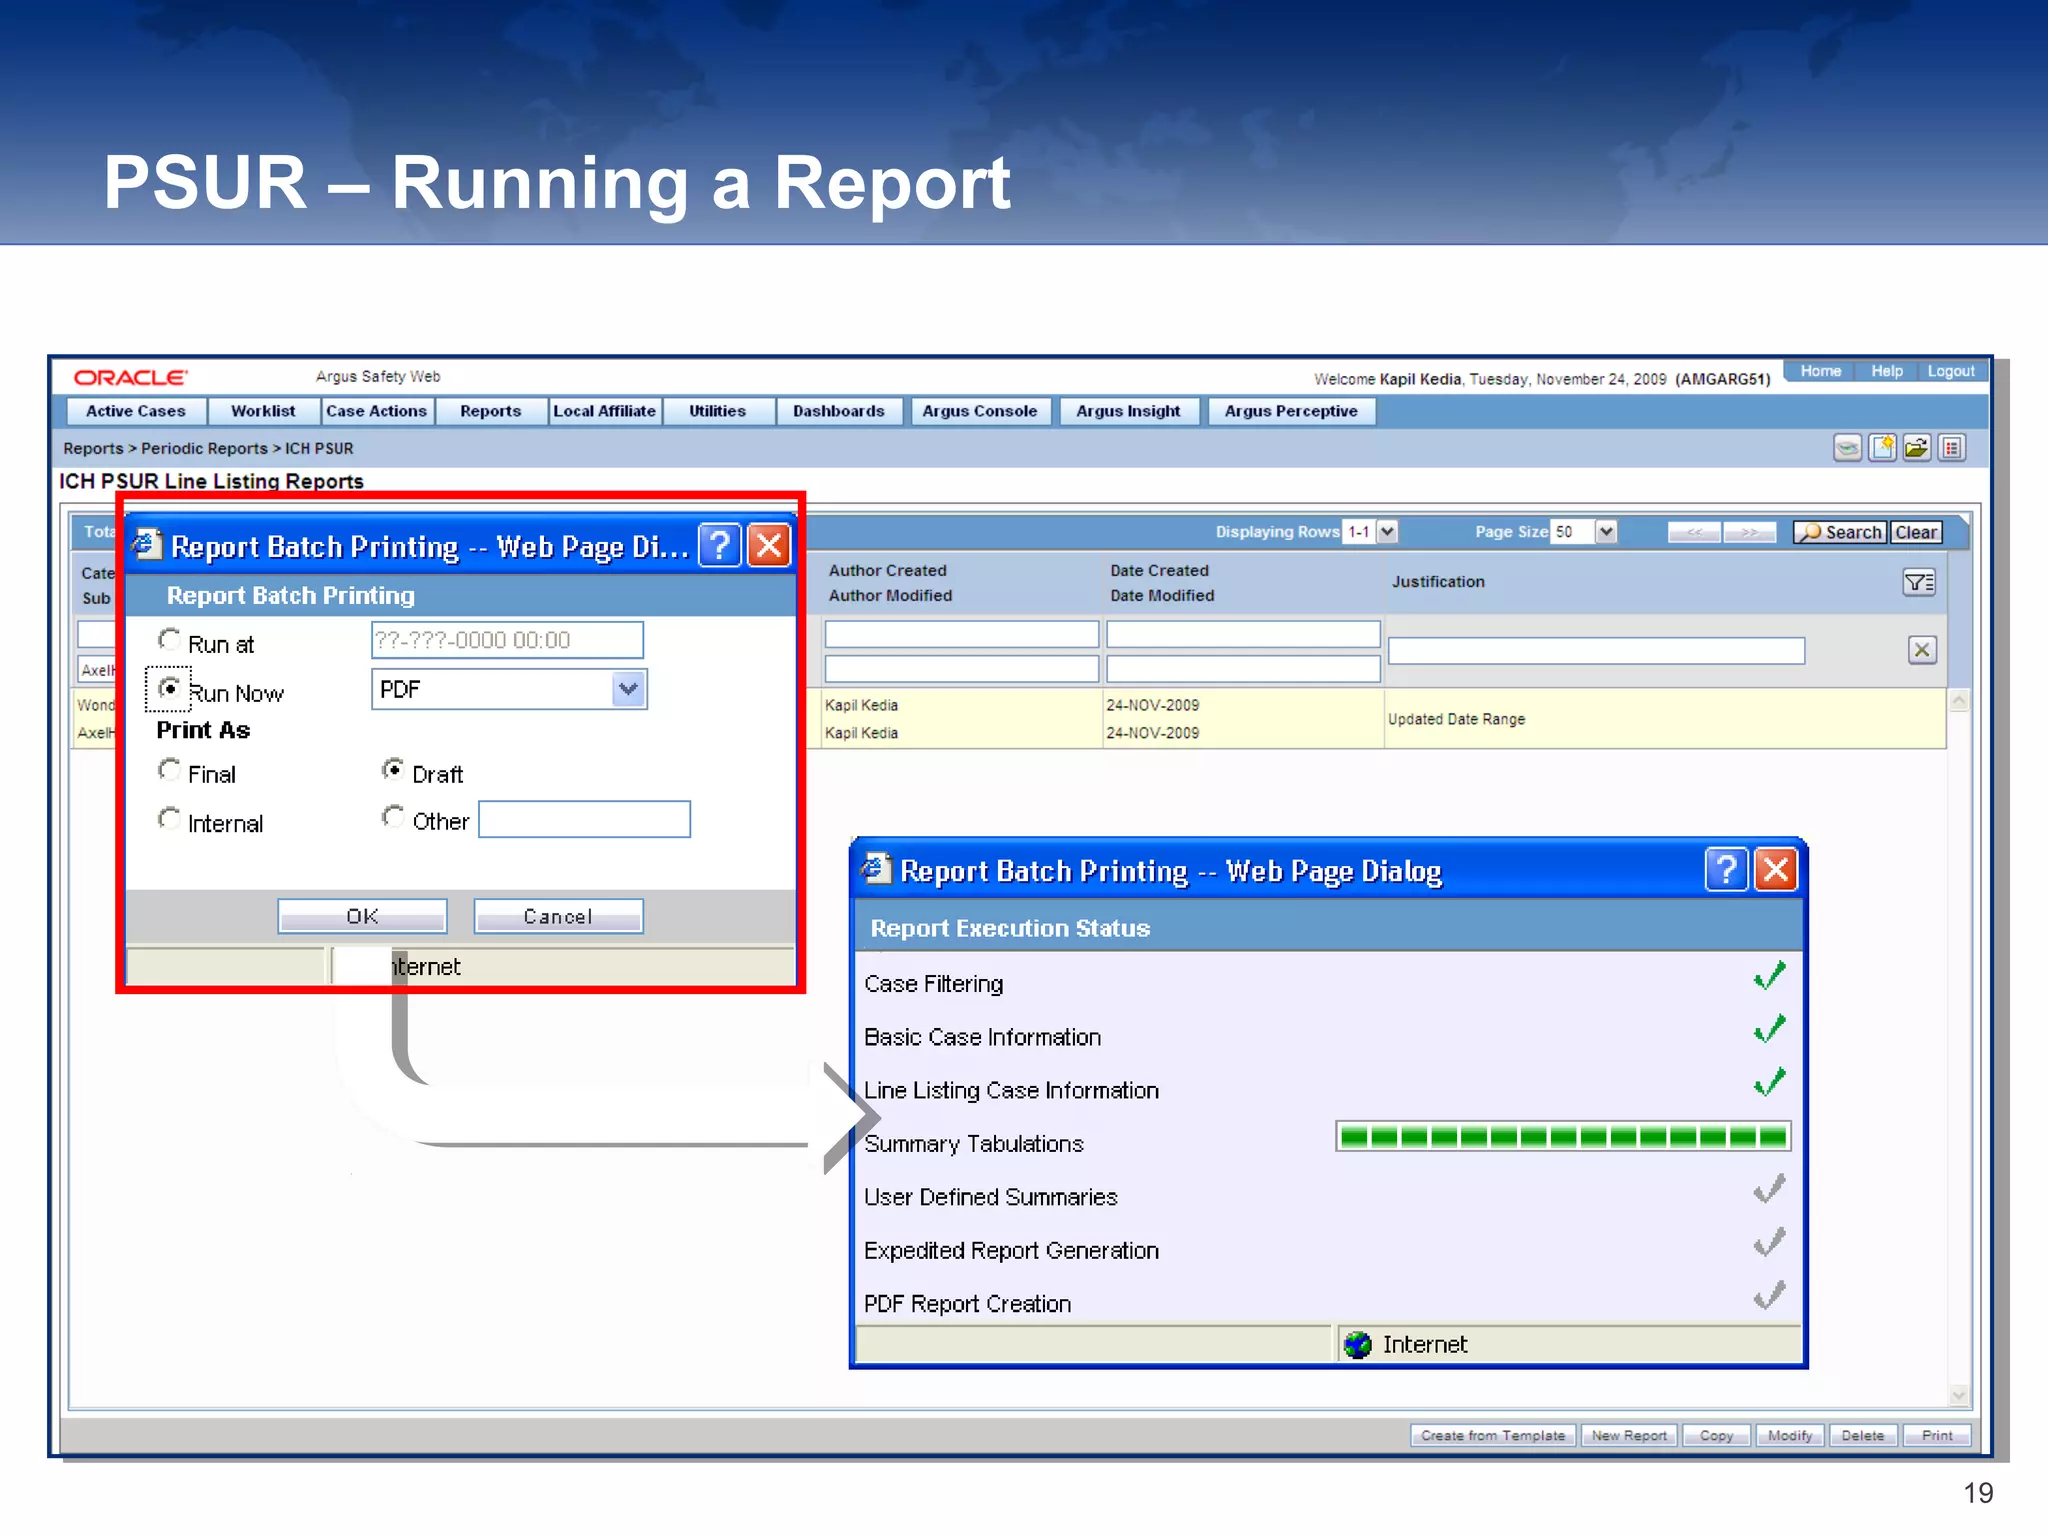This screenshot has width=2048, height=1536.
Task: Select the Internal print option
Action: pyautogui.click(x=170, y=819)
